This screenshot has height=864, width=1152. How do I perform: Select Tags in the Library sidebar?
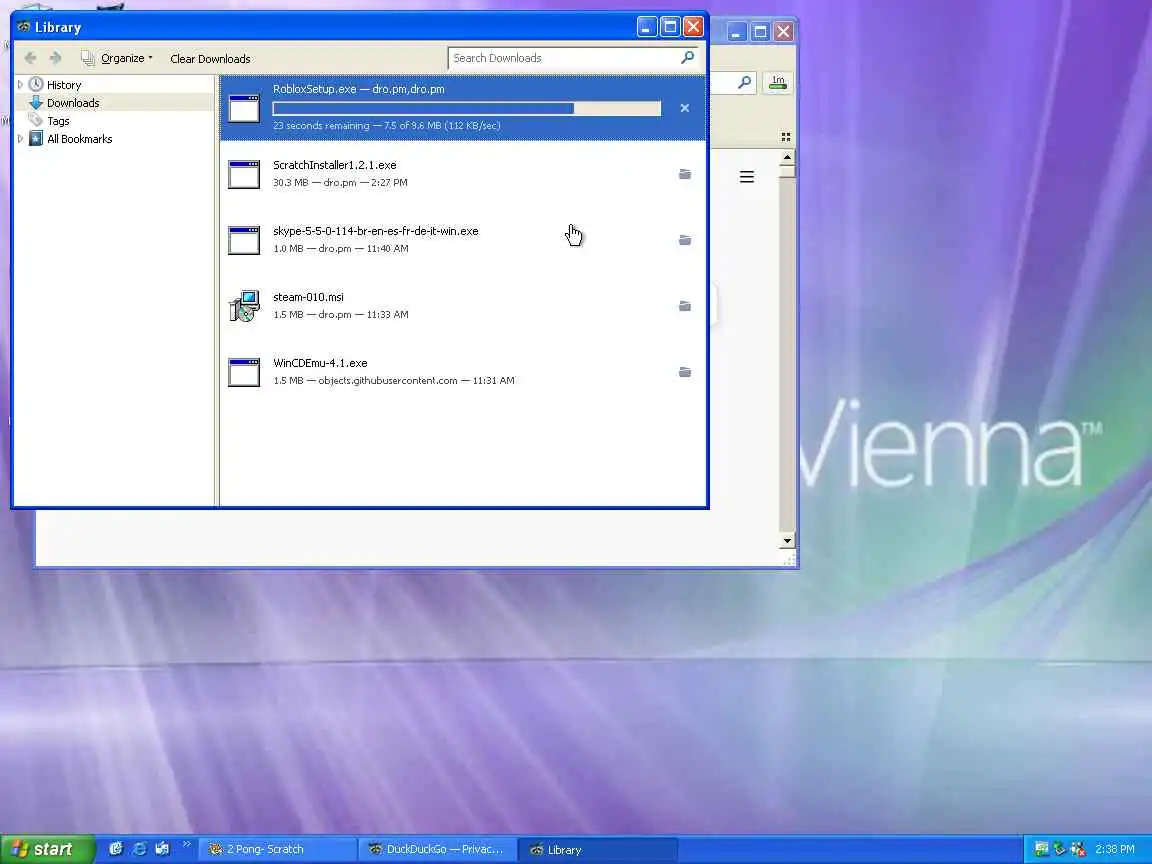[58, 121]
